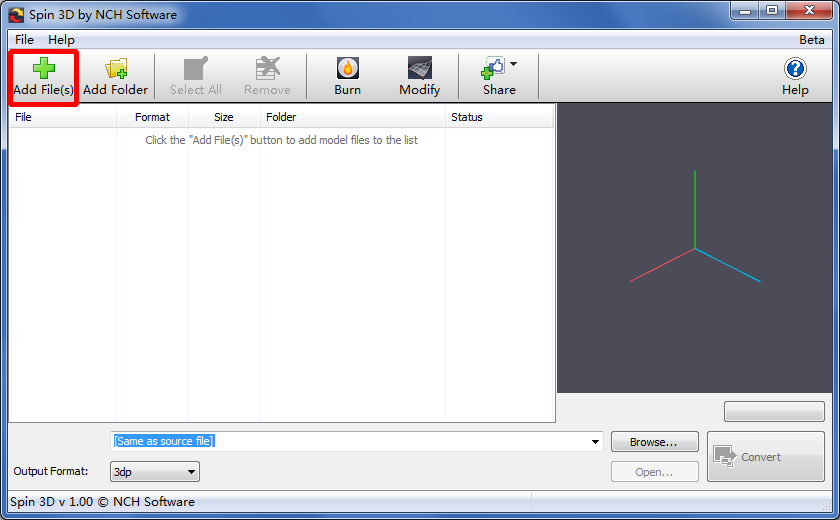Click the Add Folder toolbar icon
Image resolution: width=840 pixels, height=520 pixels.
115,77
